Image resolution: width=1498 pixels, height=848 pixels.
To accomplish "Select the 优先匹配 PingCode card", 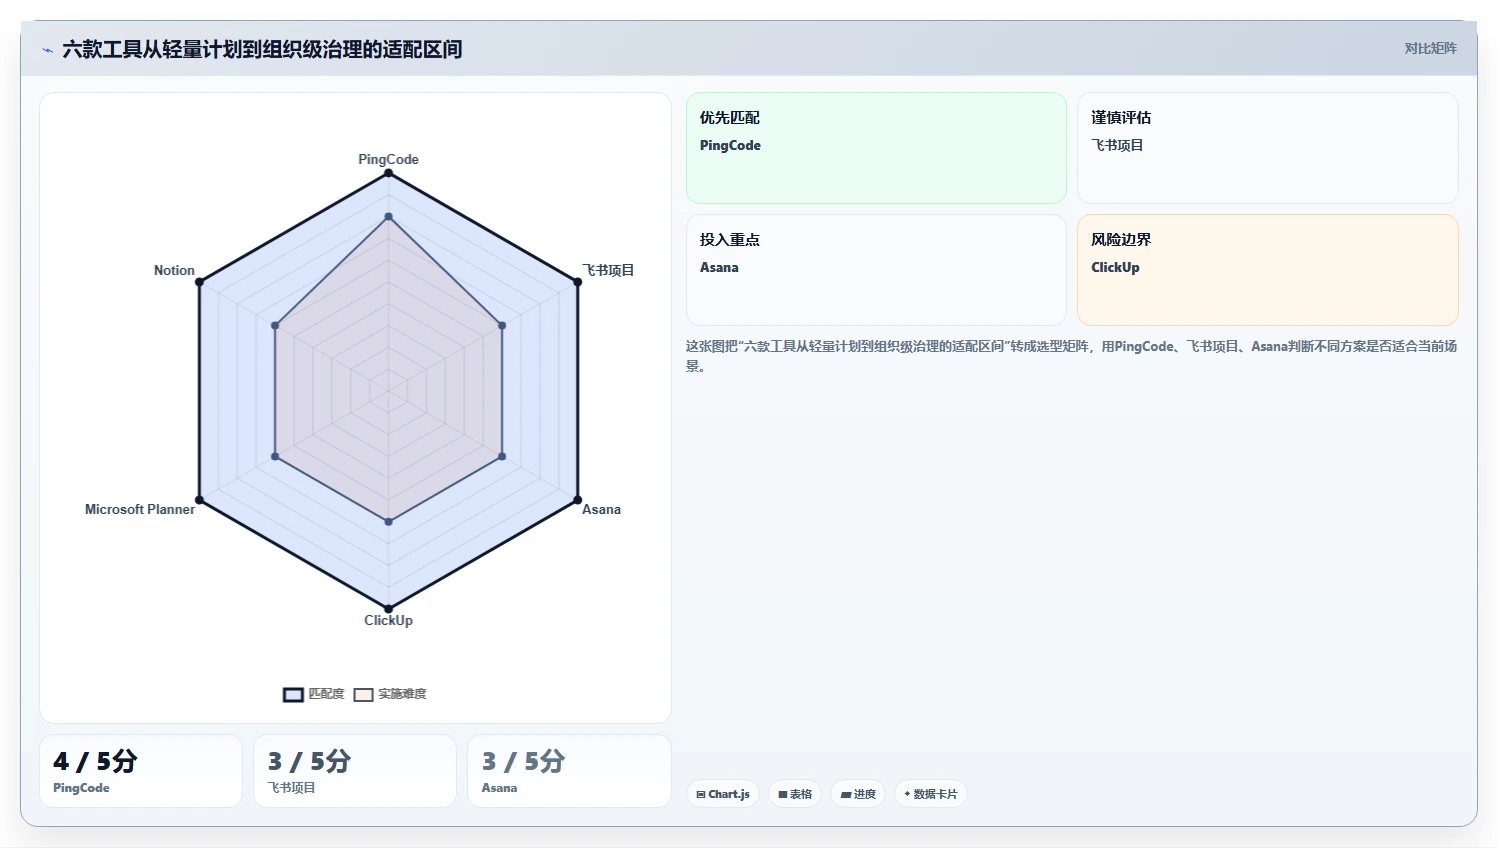I will pos(876,148).
